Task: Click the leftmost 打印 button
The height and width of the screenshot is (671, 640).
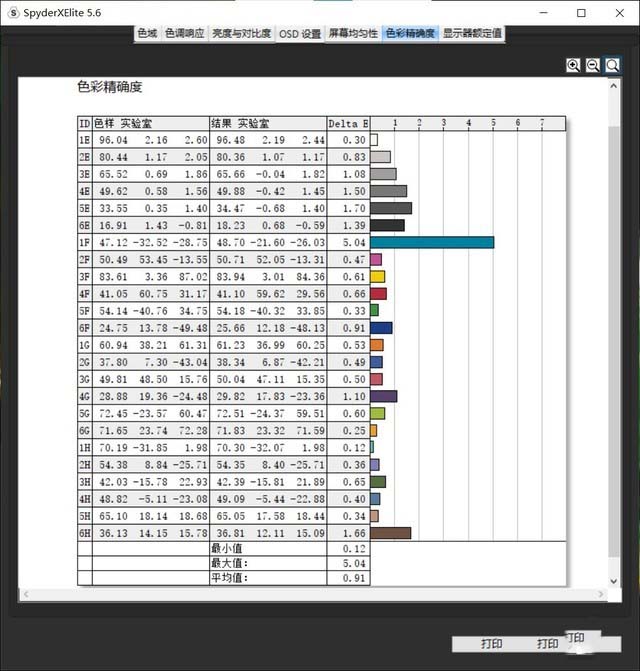Action: (x=491, y=644)
